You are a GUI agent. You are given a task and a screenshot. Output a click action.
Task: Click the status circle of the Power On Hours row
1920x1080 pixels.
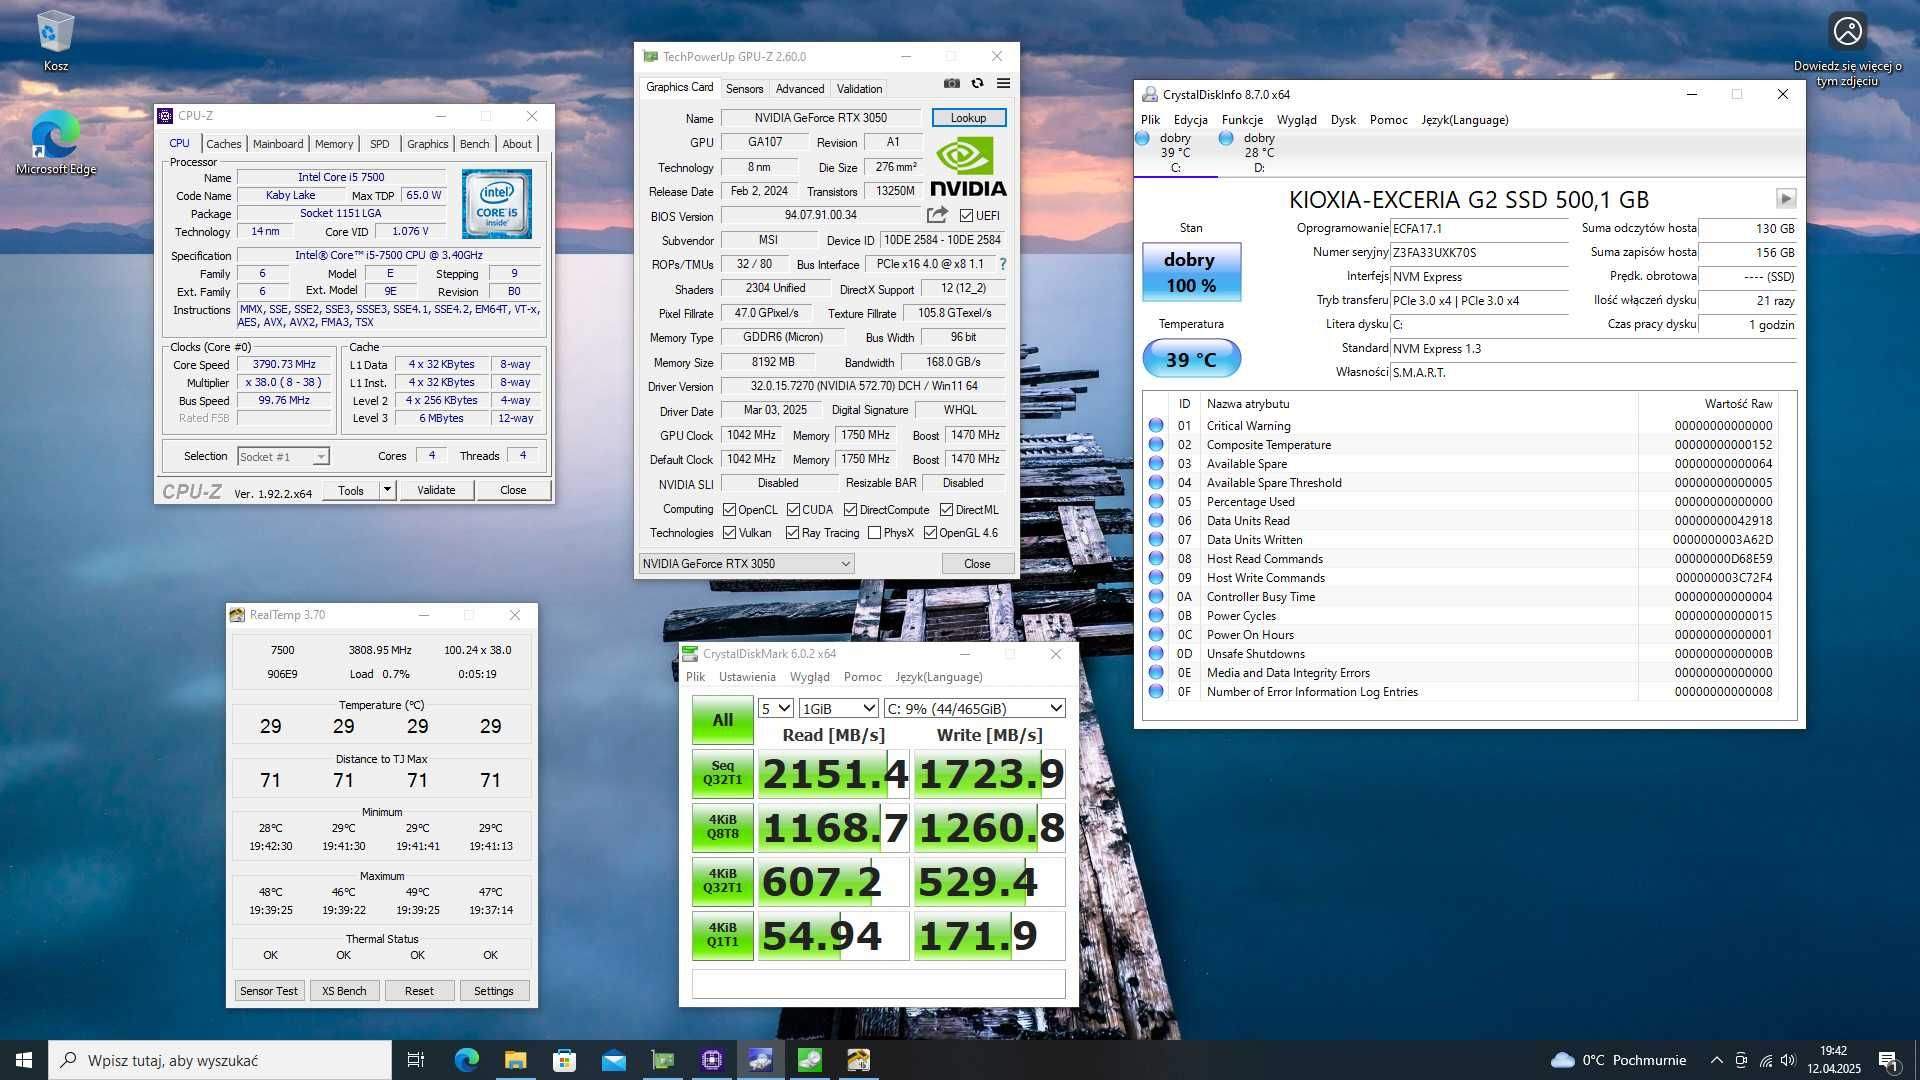(x=1156, y=634)
